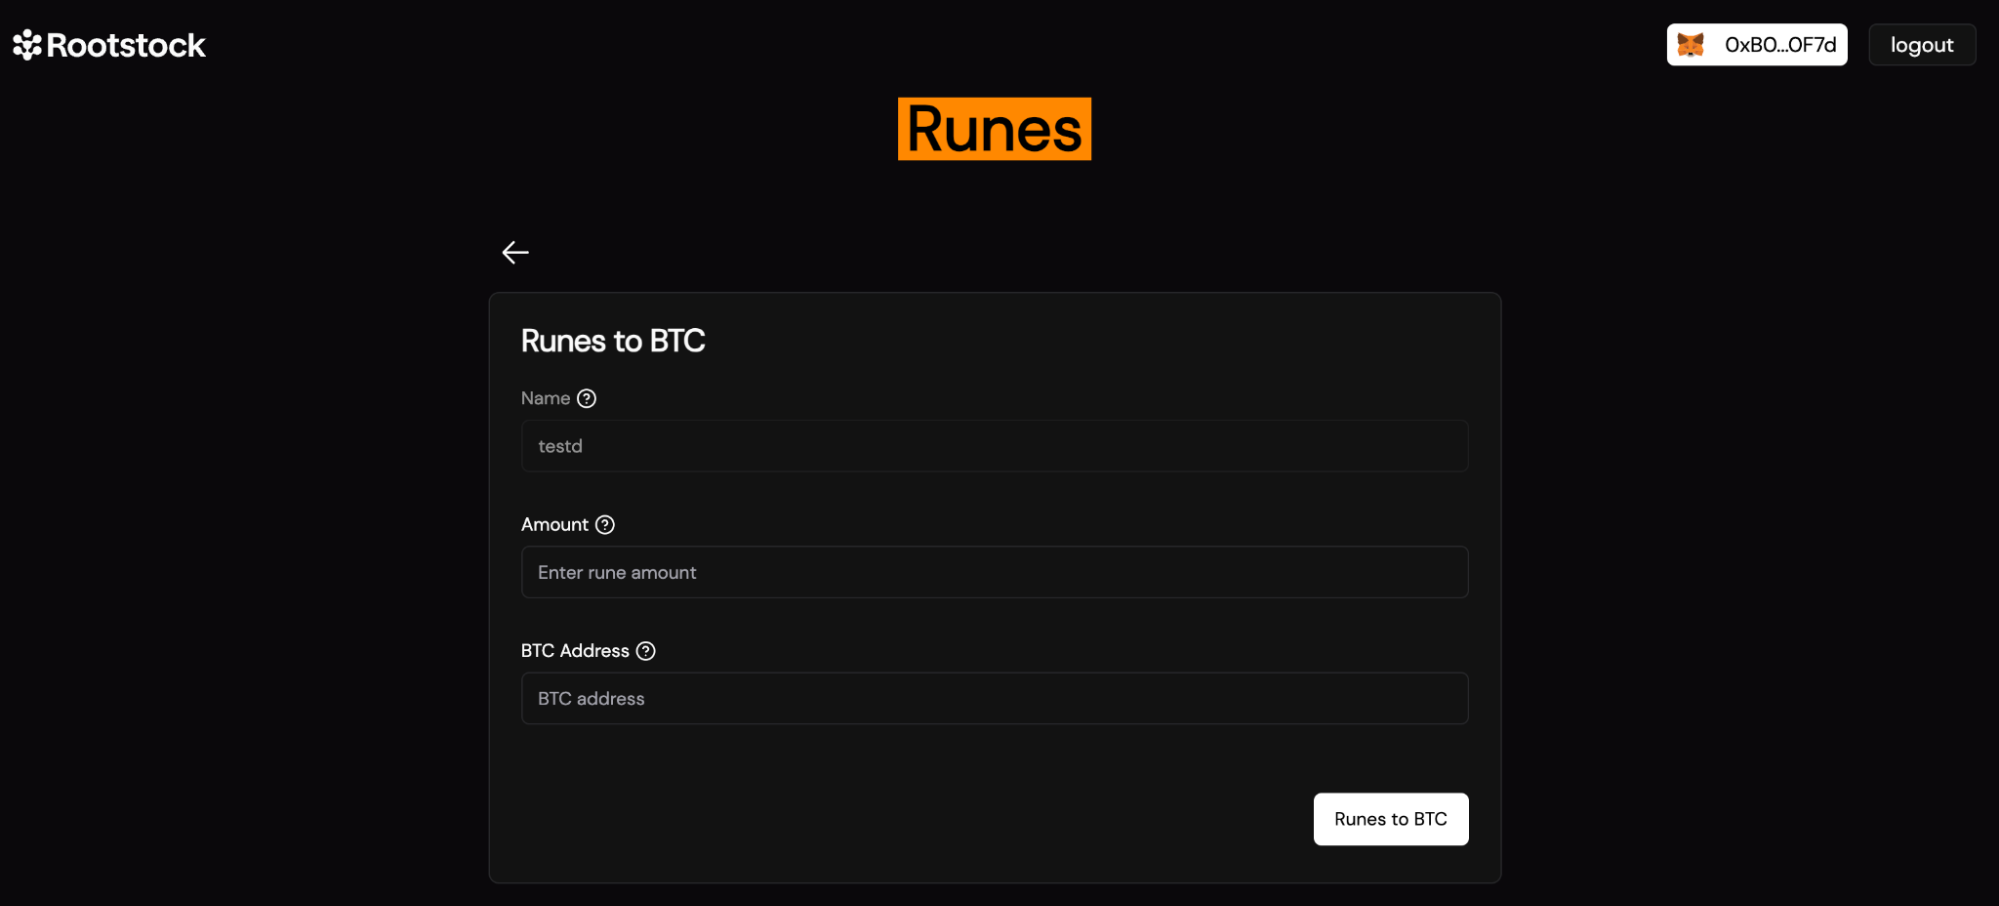1999x906 pixels.
Task: Click the Runes to BTC card title
Action: coord(613,341)
